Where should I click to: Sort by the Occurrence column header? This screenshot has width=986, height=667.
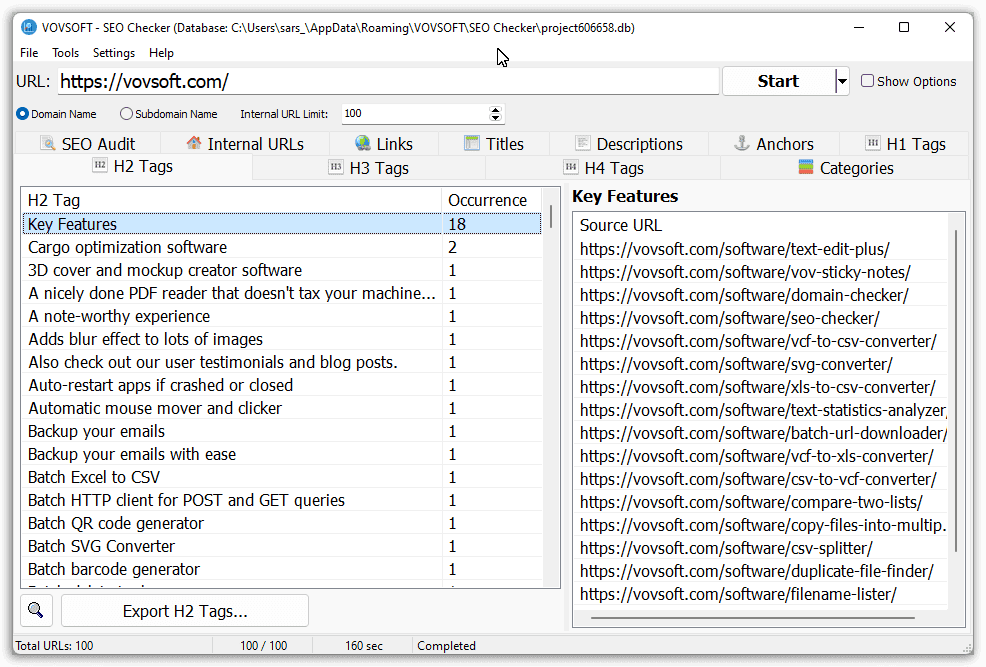click(492, 200)
